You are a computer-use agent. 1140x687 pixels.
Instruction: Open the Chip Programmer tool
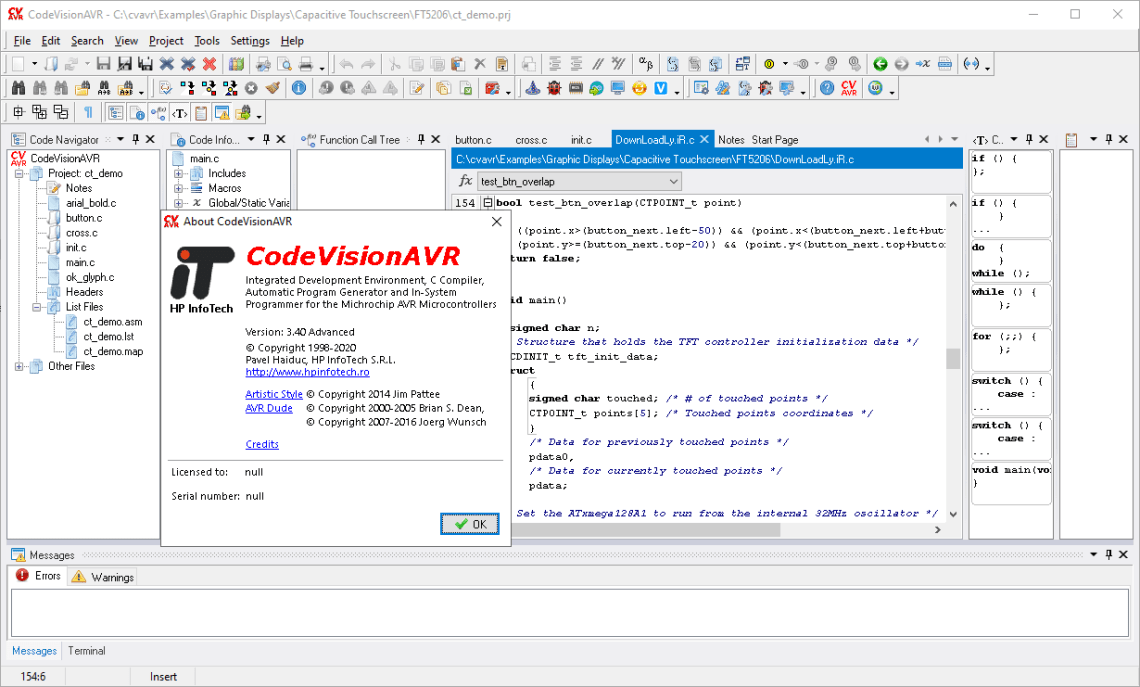[574, 87]
